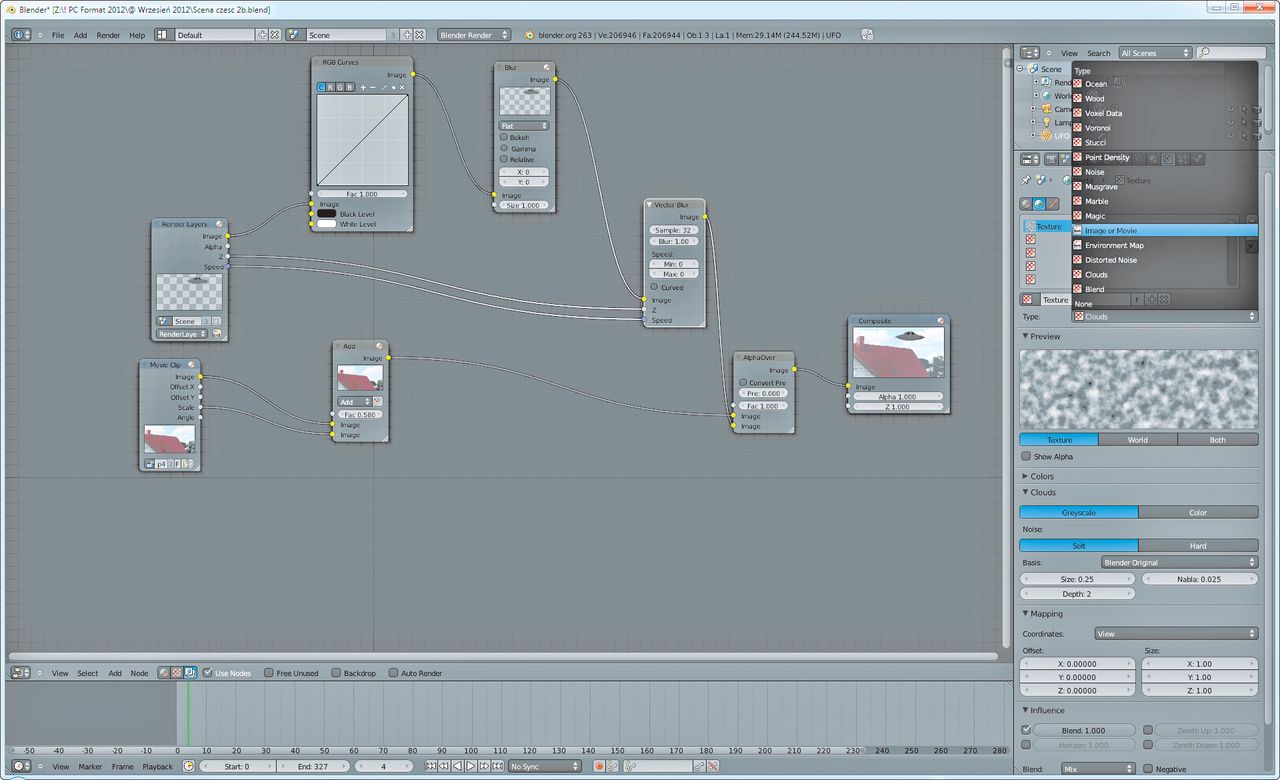1280x780 pixels.
Task: Open the Add node blend mode dropdown
Action: click(x=355, y=402)
